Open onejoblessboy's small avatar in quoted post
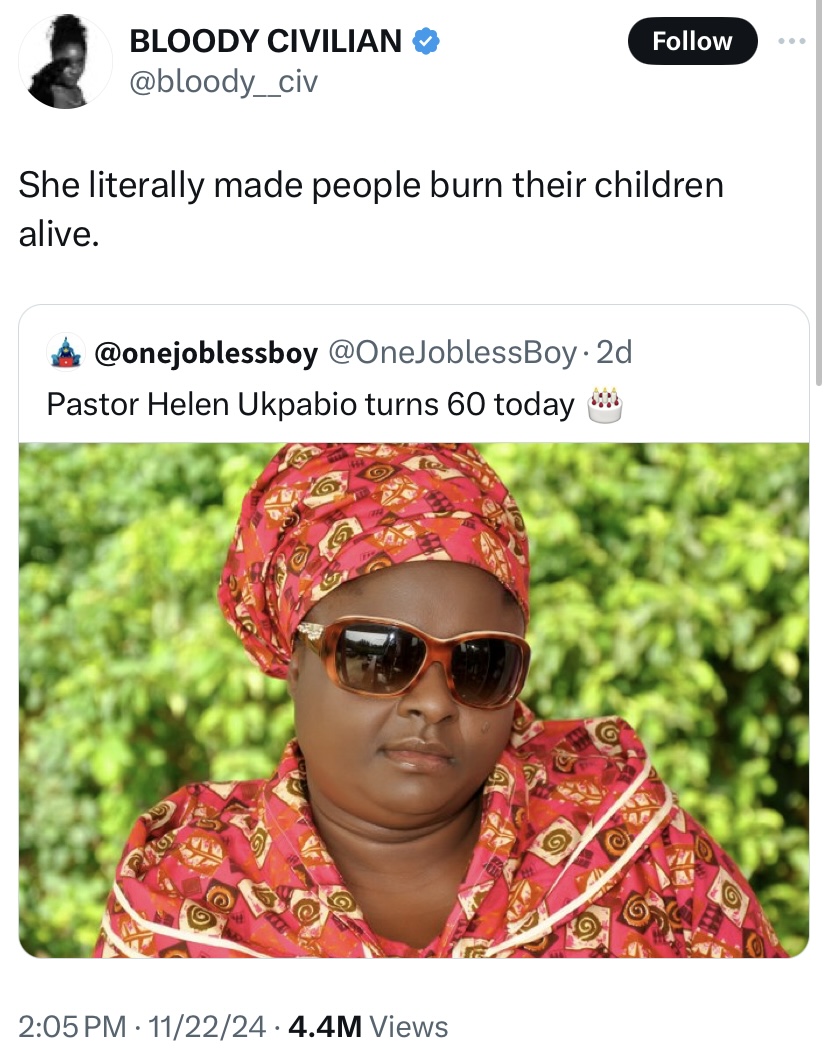 click(x=65, y=352)
